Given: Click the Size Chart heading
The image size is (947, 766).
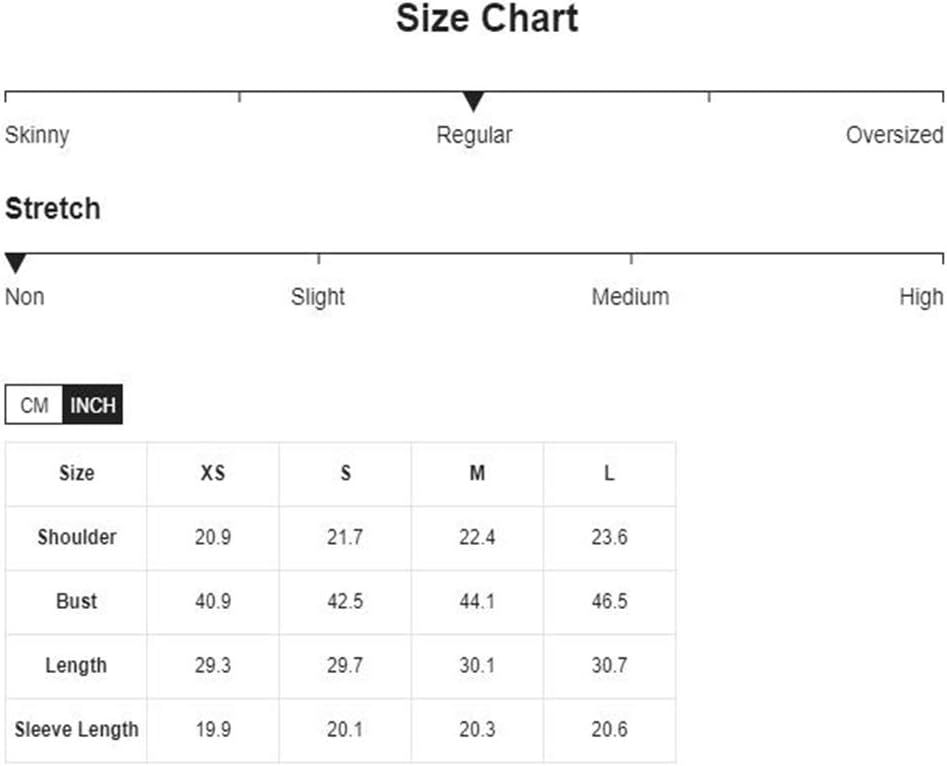Looking at the screenshot, I should point(487,18).
